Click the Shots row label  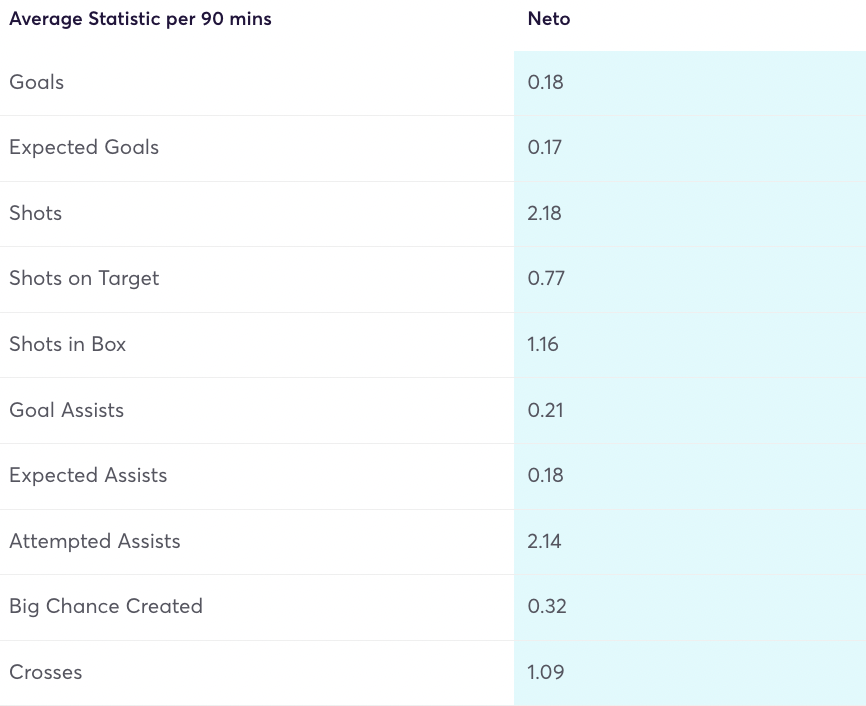click(36, 213)
